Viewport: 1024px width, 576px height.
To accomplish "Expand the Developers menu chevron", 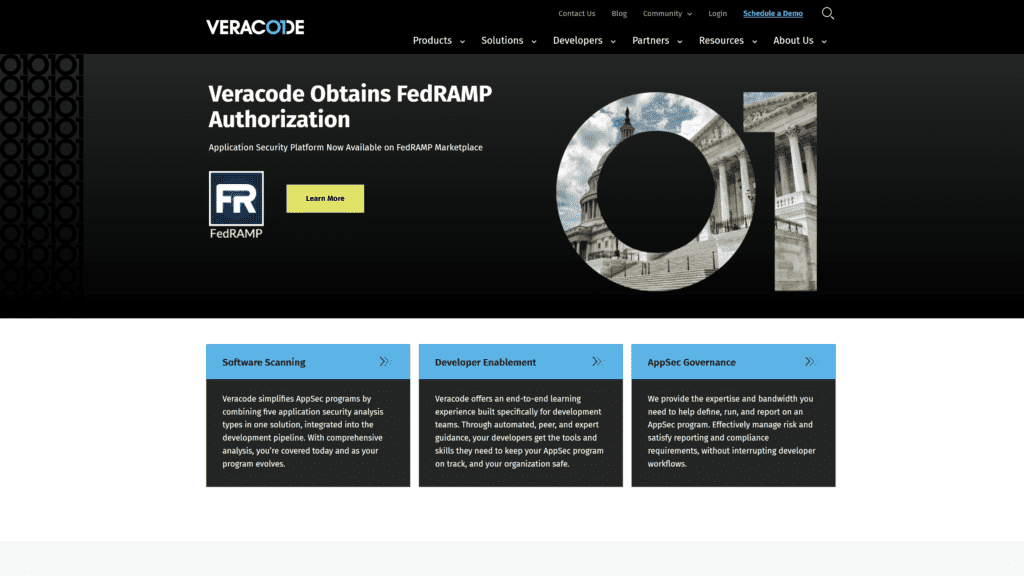I will point(613,42).
